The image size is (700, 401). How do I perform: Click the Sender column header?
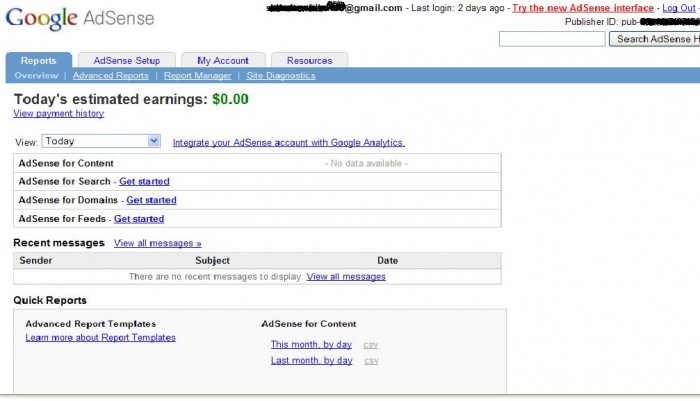(x=36, y=260)
